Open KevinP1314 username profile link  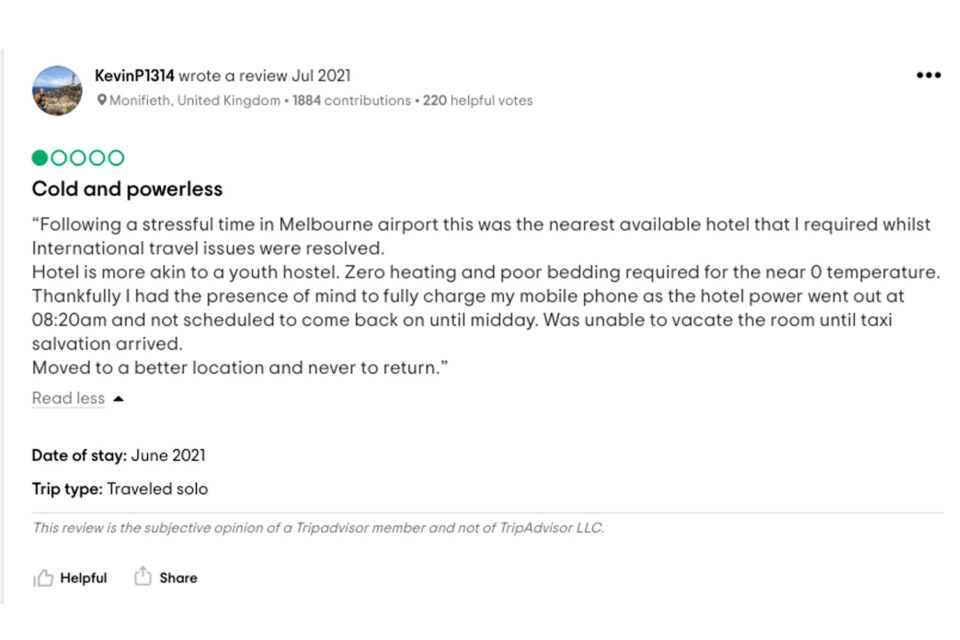pyautogui.click(x=135, y=76)
